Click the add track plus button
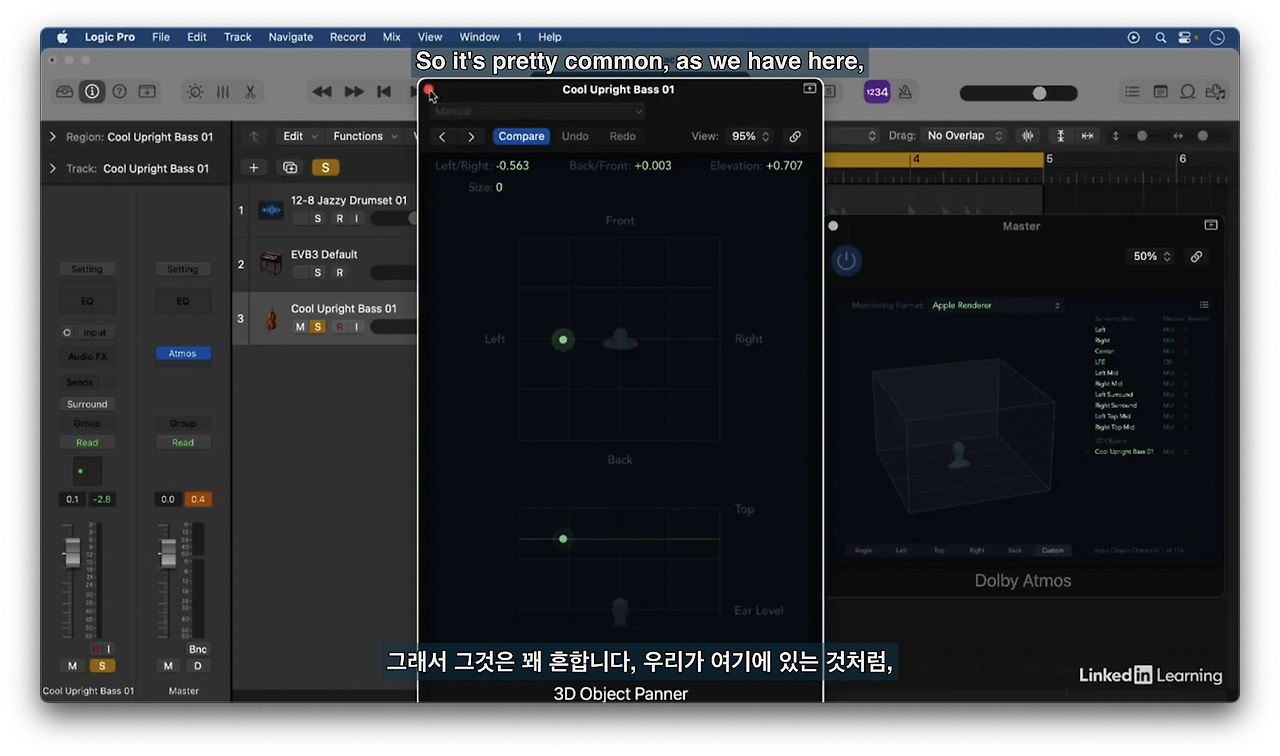The width and height of the screenshot is (1280, 756). [254, 168]
